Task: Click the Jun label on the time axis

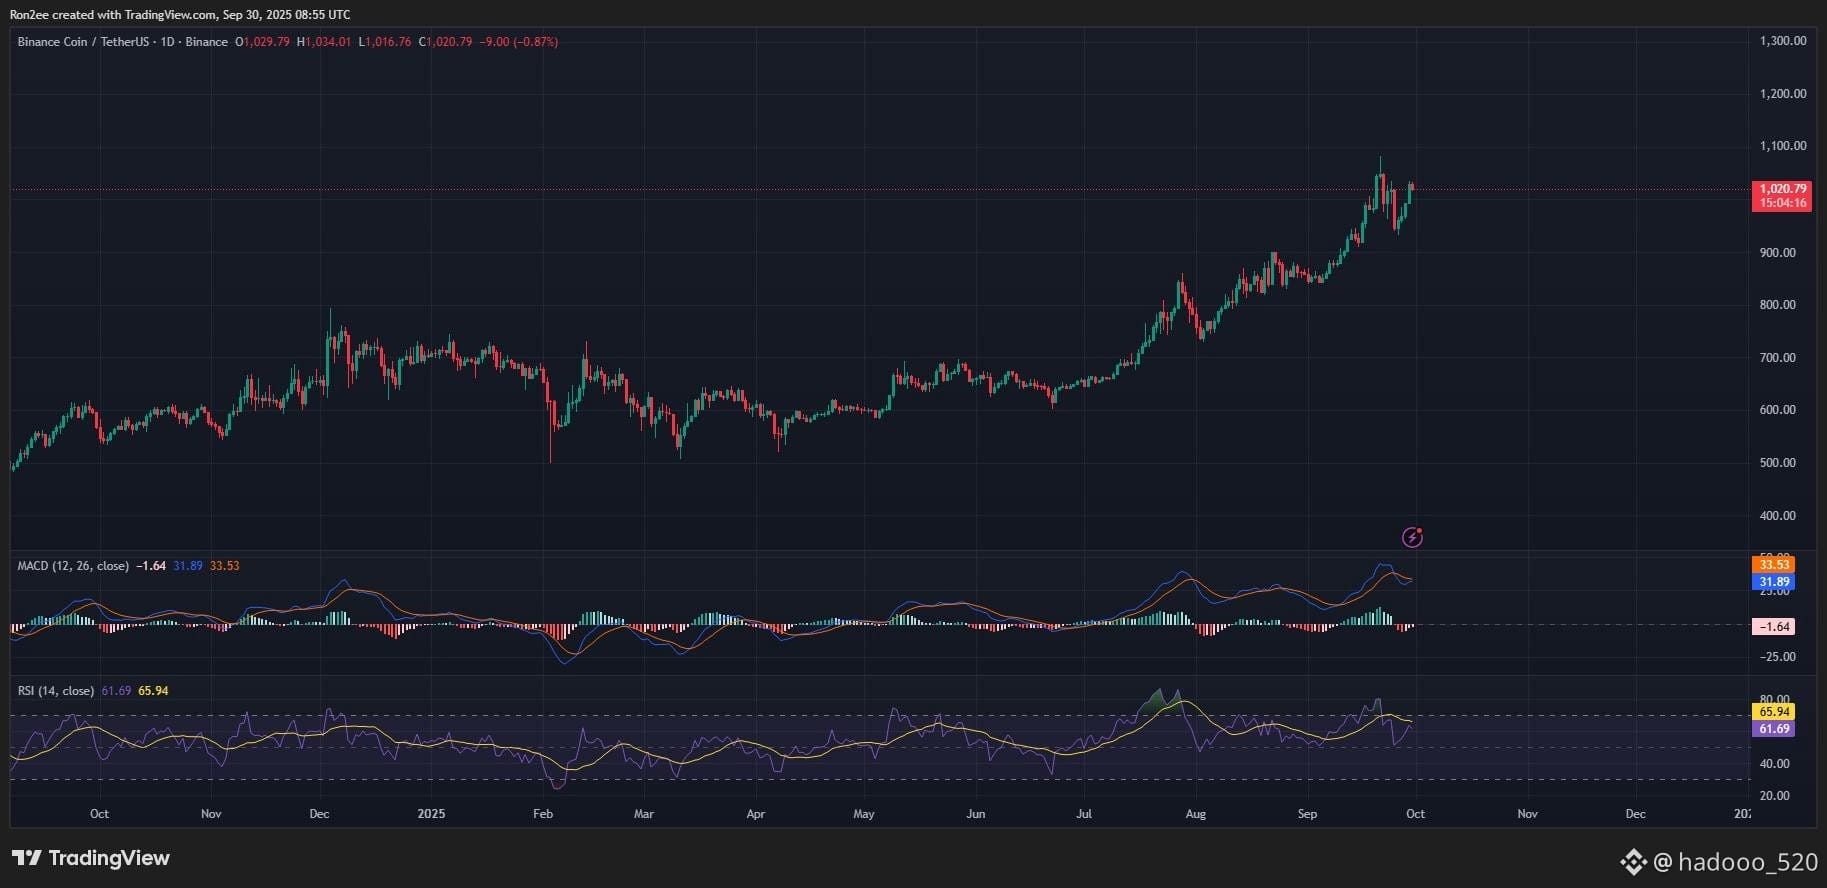Action: pyautogui.click(x=976, y=814)
